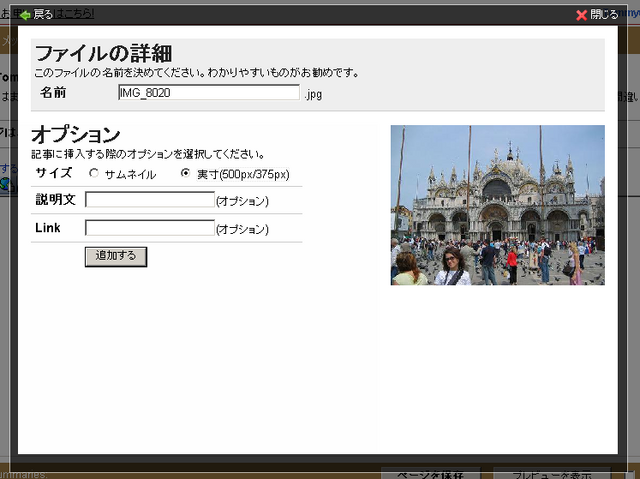The height and width of the screenshot is (479, 640).
Task: Focus the 名前 file name input field
Action: tap(209, 93)
